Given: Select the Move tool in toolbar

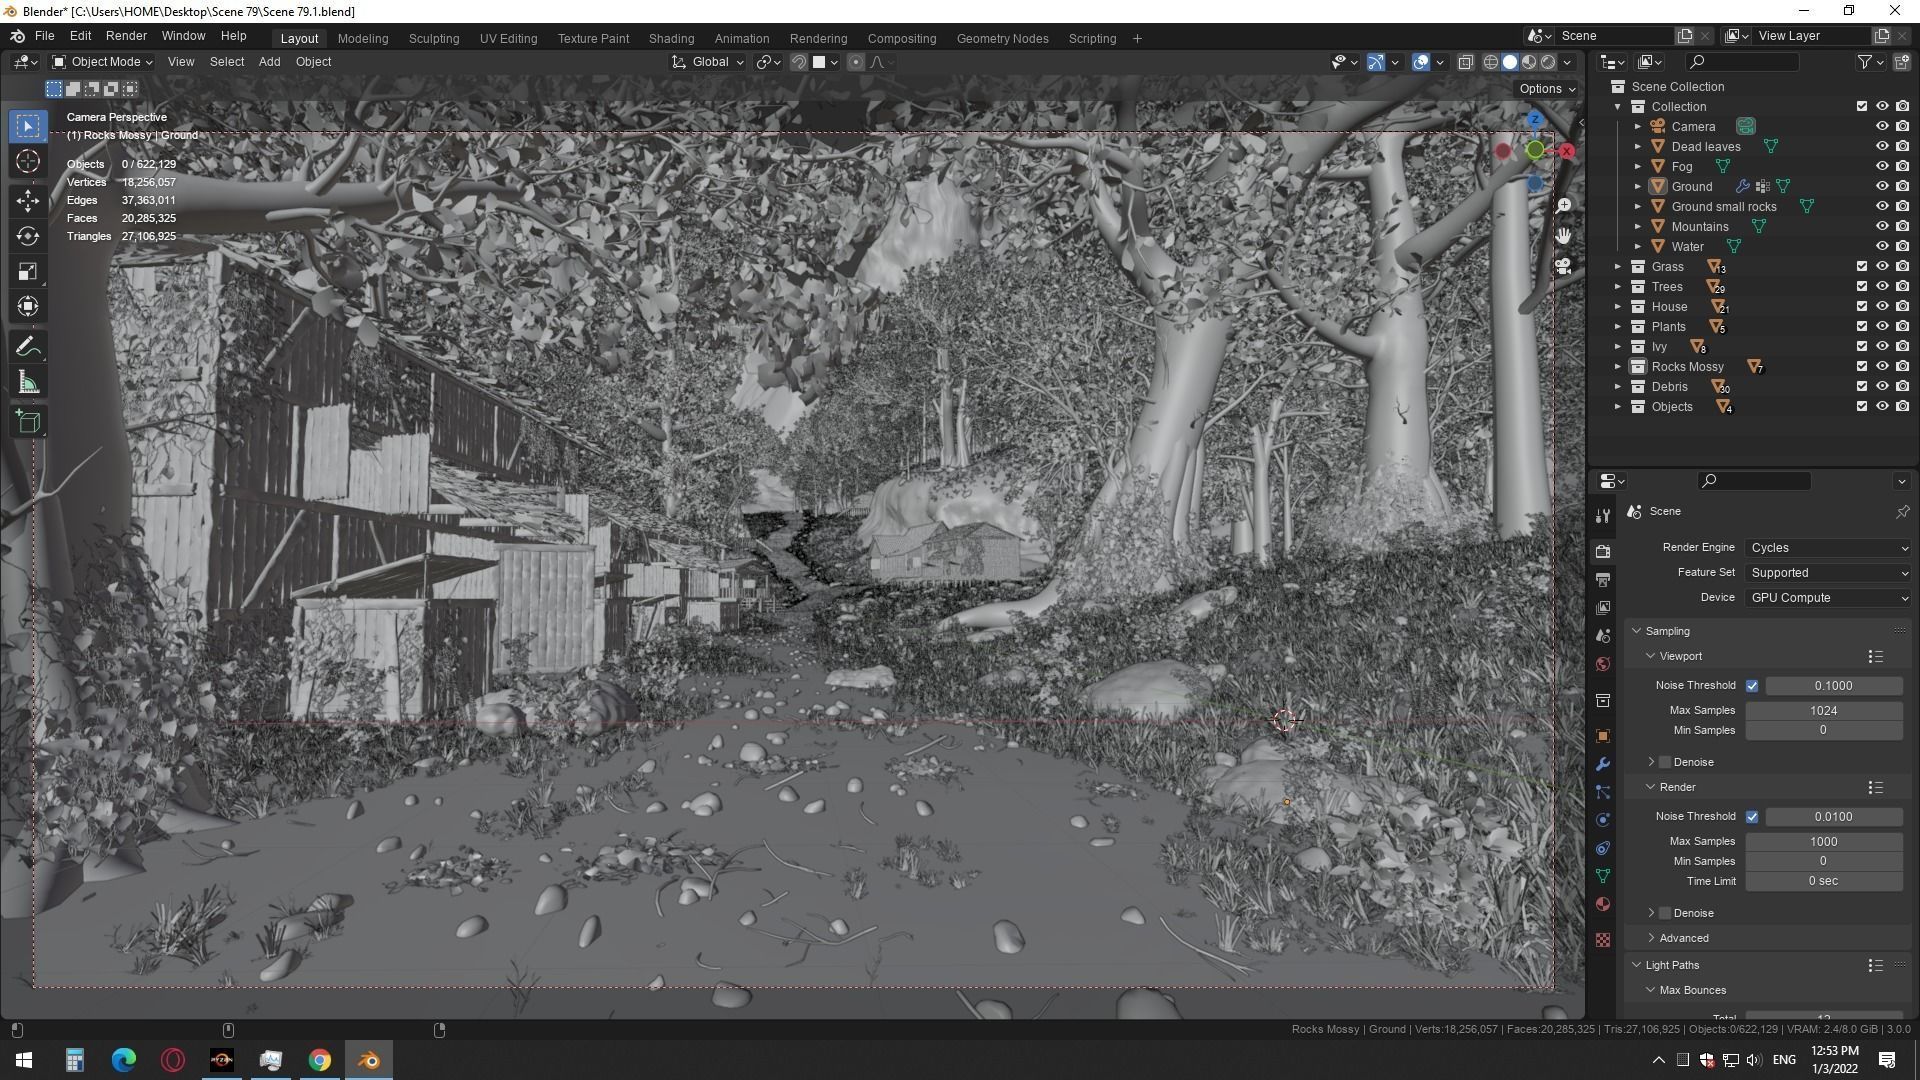Looking at the screenshot, I should click(28, 200).
